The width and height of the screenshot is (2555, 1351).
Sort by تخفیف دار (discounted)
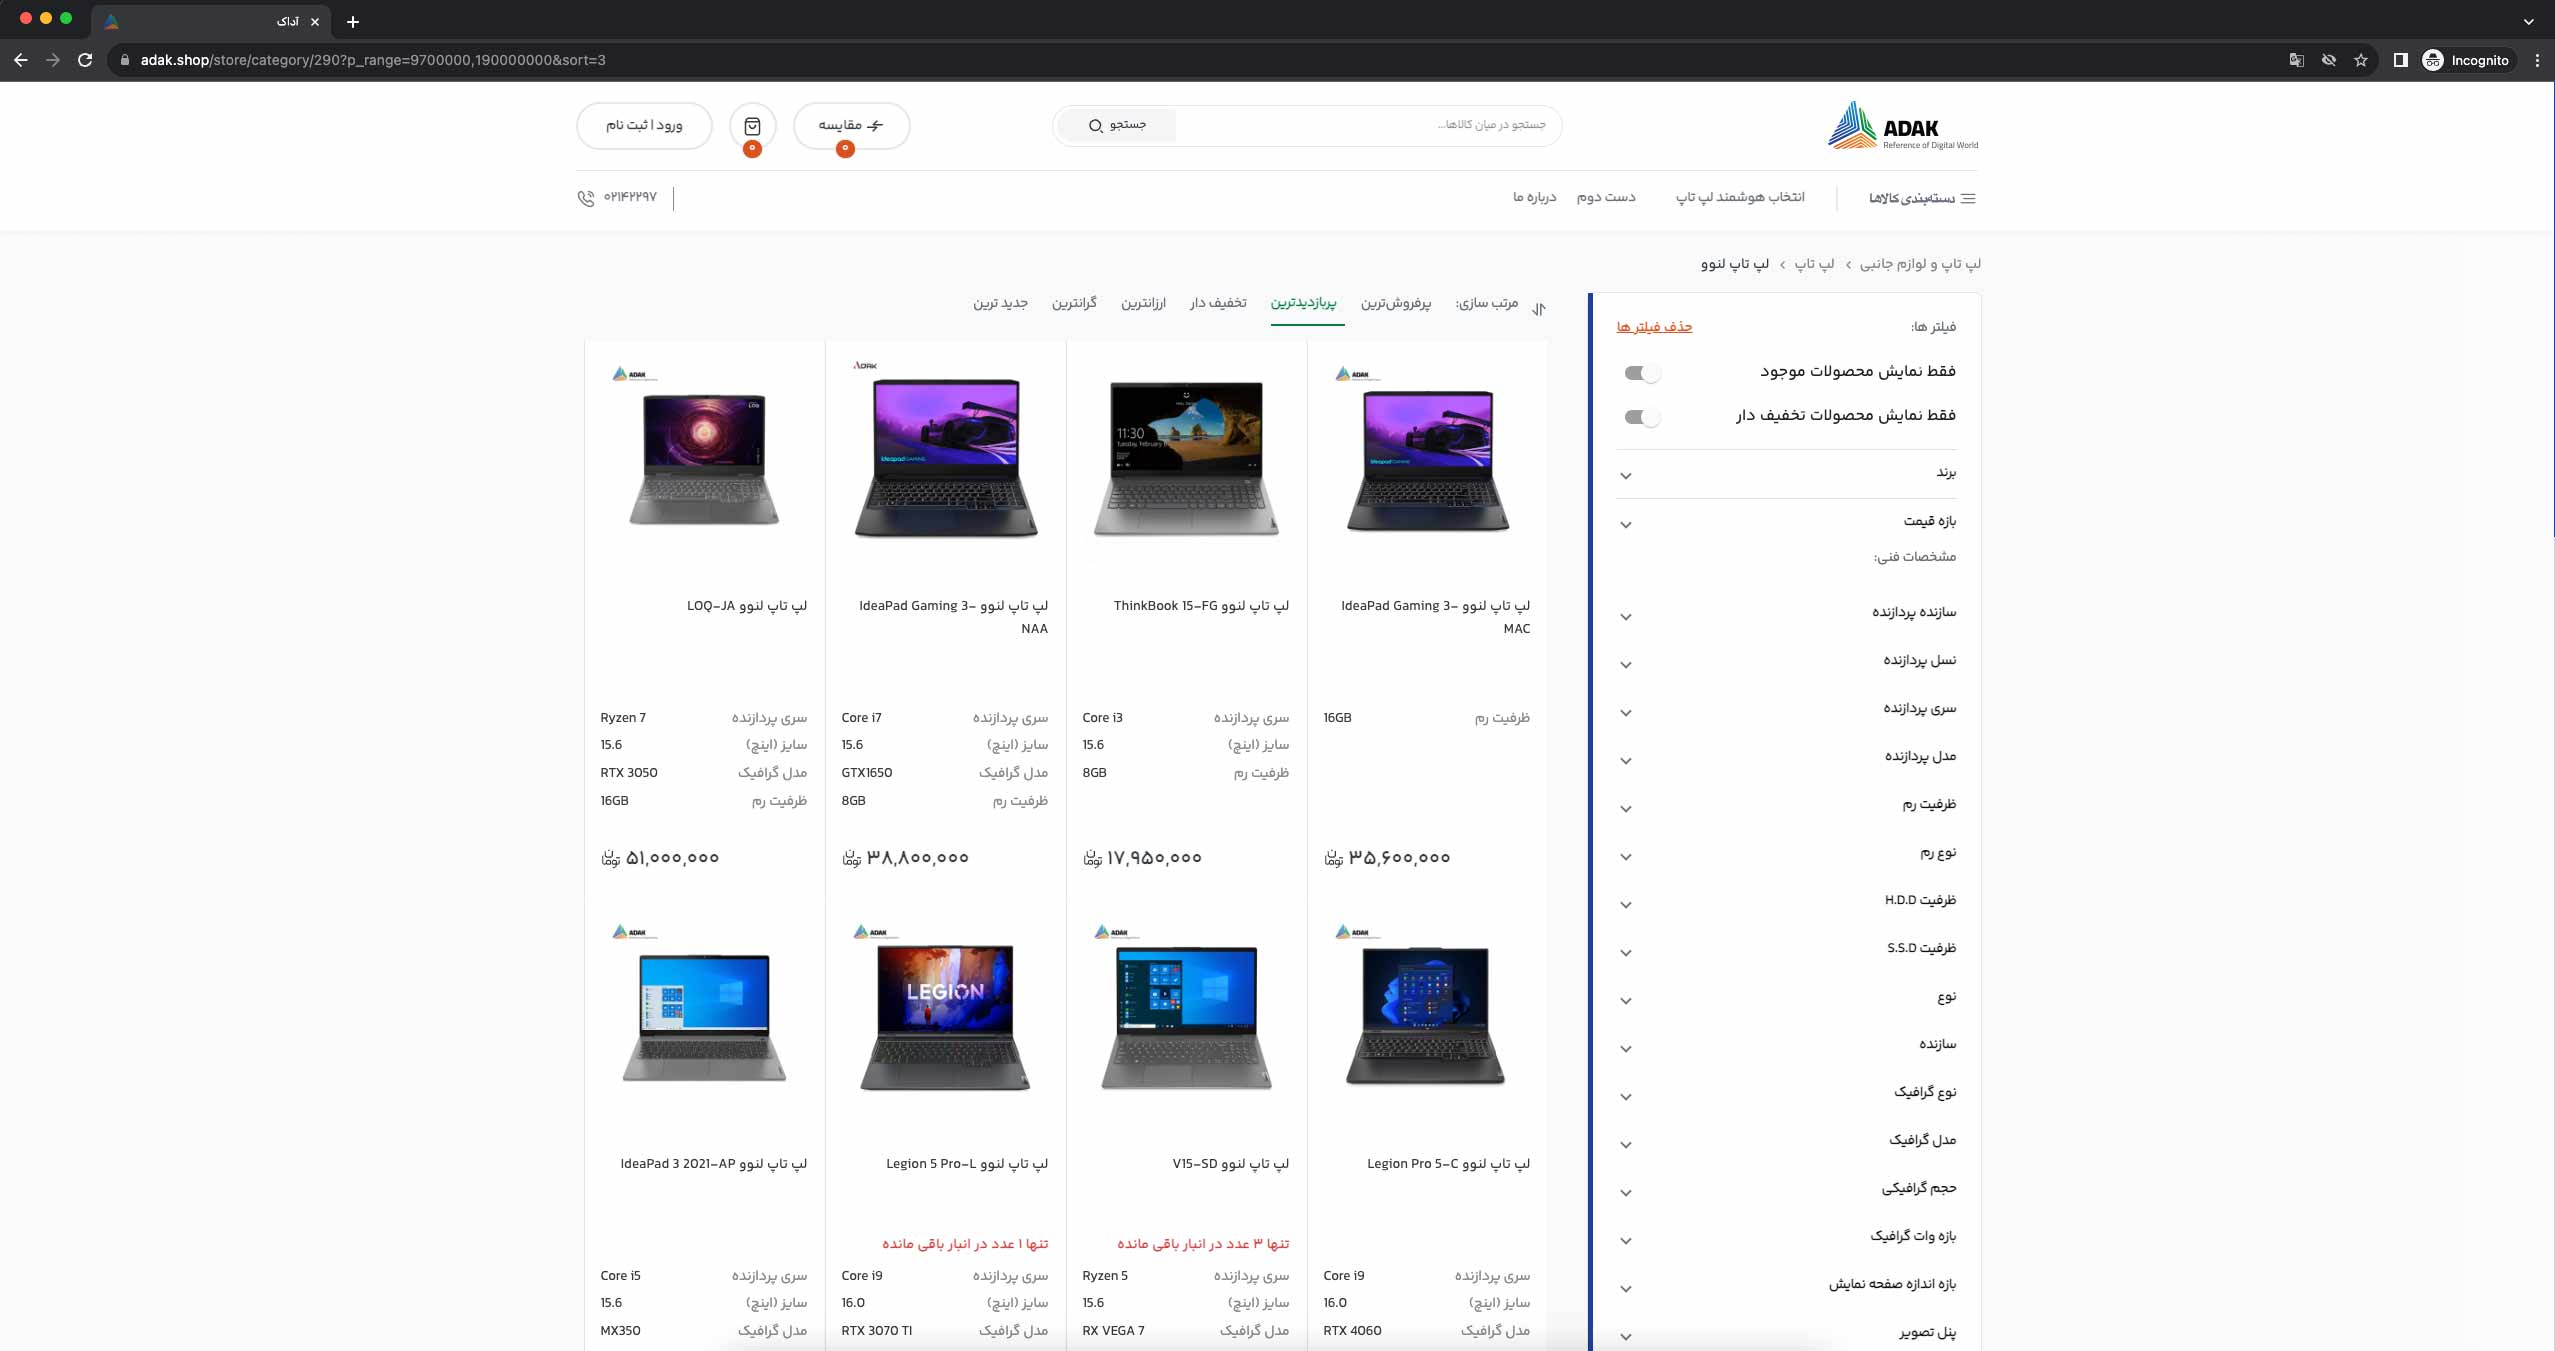[x=1218, y=303]
